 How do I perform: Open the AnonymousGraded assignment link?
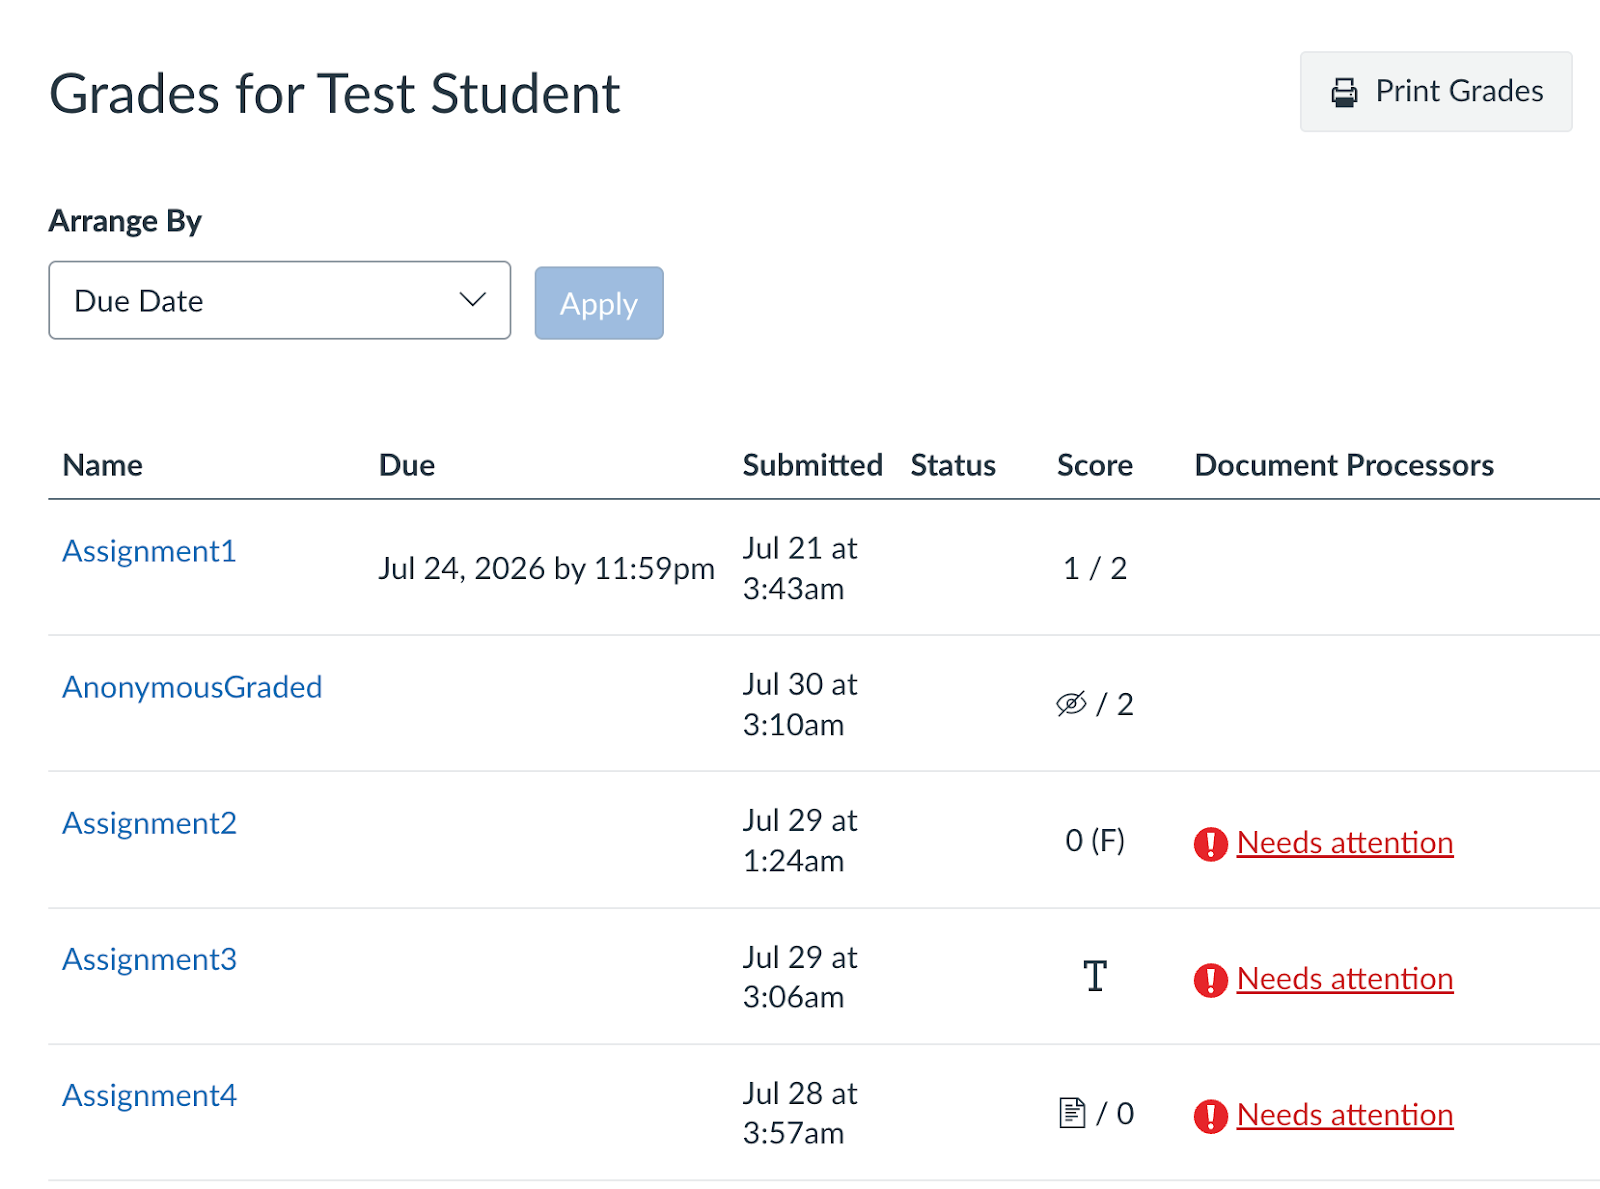[x=192, y=687]
